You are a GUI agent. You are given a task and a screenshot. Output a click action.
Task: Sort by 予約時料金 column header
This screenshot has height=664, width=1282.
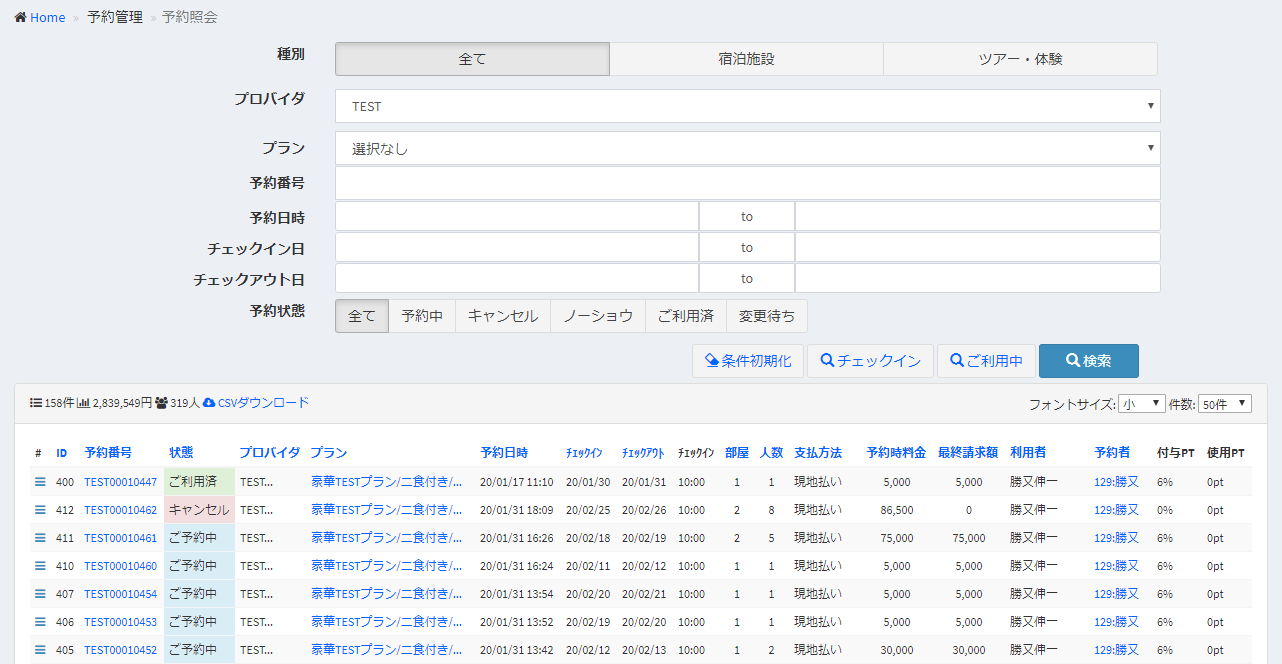[x=896, y=453]
